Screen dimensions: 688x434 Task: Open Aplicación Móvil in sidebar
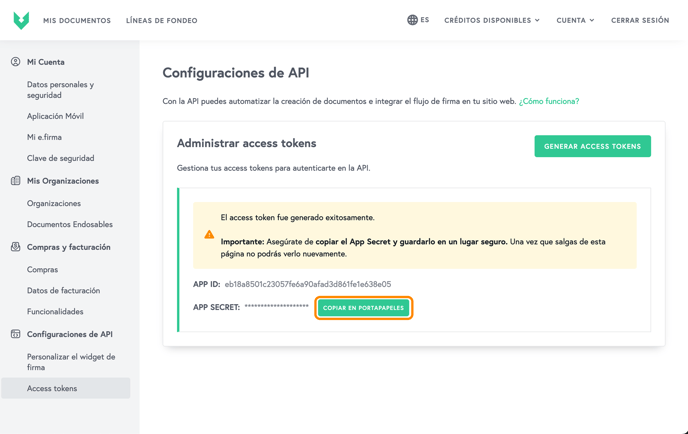(55, 116)
